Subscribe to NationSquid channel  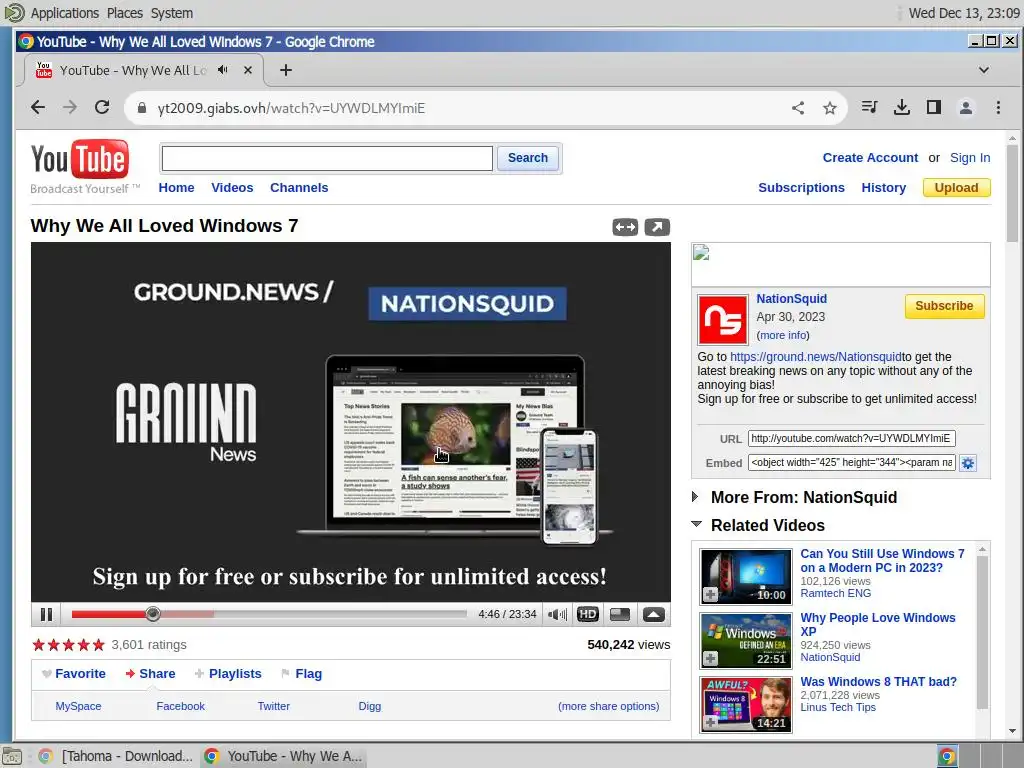point(944,306)
